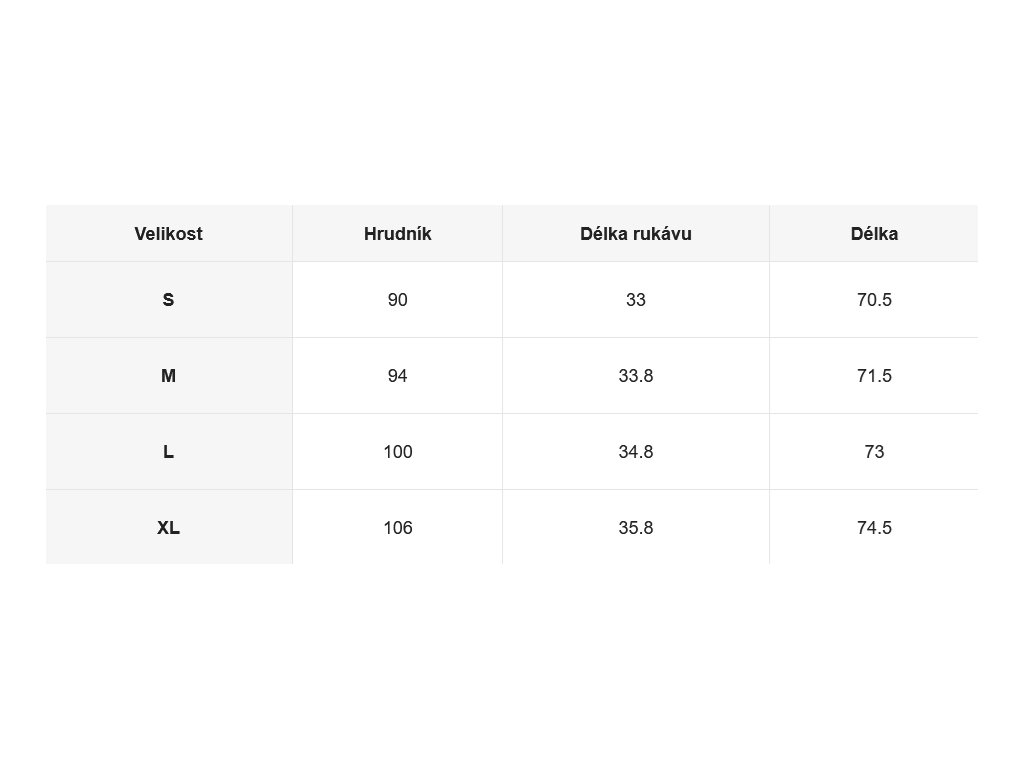Viewport: 1024px width, 768px height.
Task: Select length value 74.5
Action: 874,528
